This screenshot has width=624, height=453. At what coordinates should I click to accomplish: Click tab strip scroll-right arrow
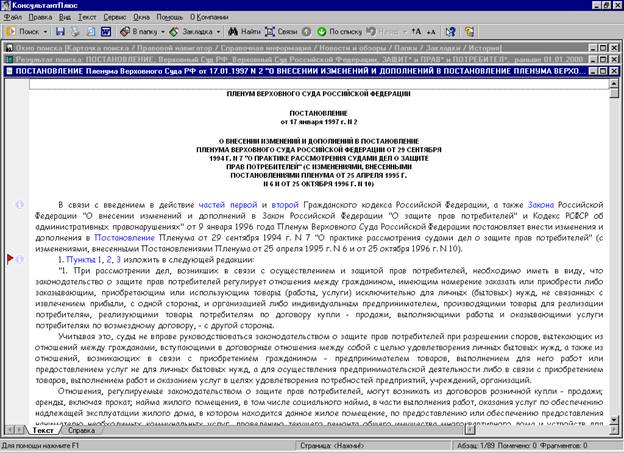[20, 430]
